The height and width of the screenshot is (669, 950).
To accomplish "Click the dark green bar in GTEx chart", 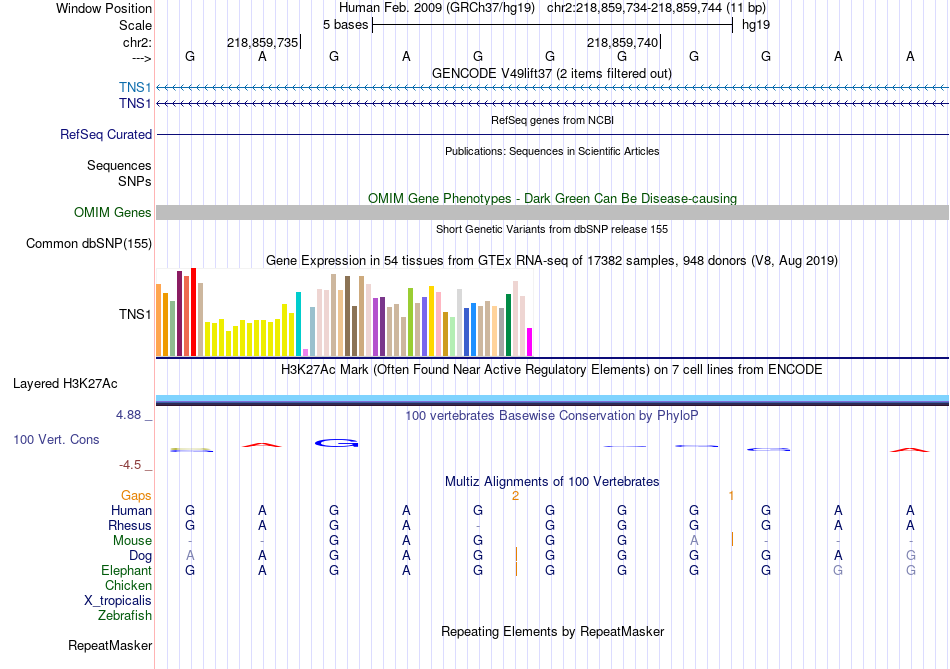I will coord(508,325).
